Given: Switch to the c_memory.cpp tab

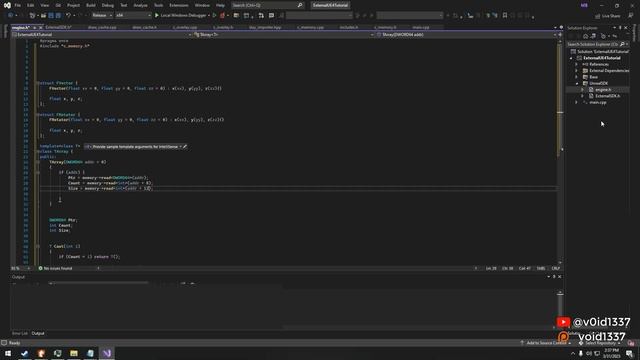Looking at the screenshot, I should pyautogui.click(x=310, y=27).
